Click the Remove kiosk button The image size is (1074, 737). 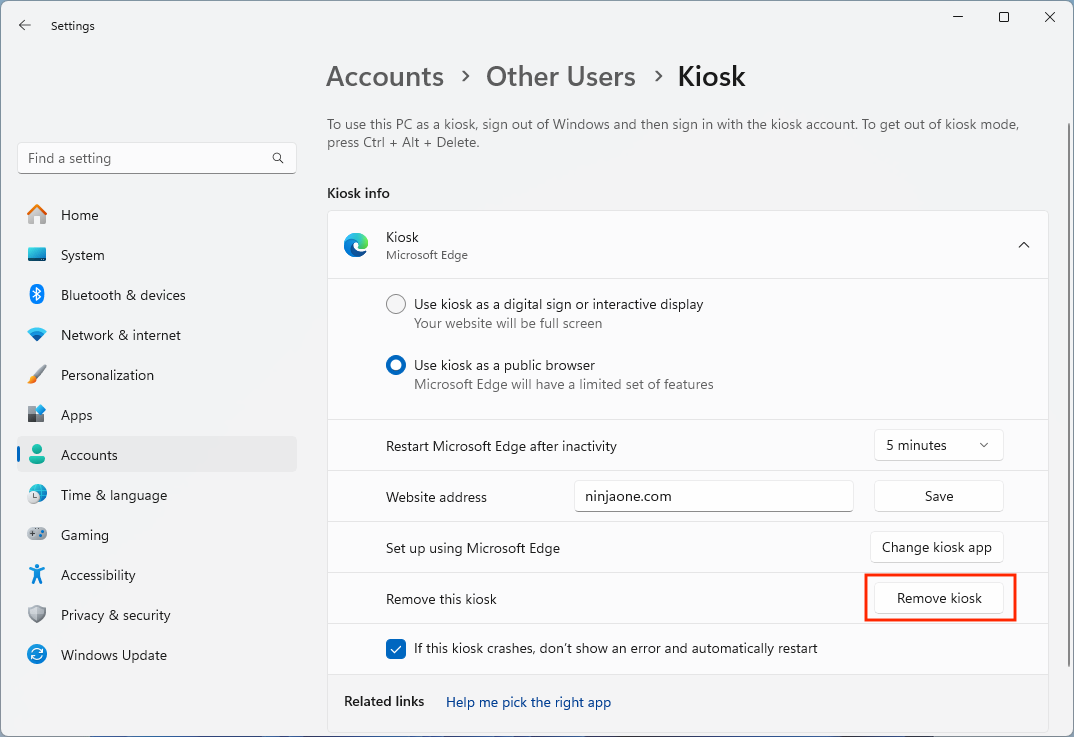pos(939,598)
